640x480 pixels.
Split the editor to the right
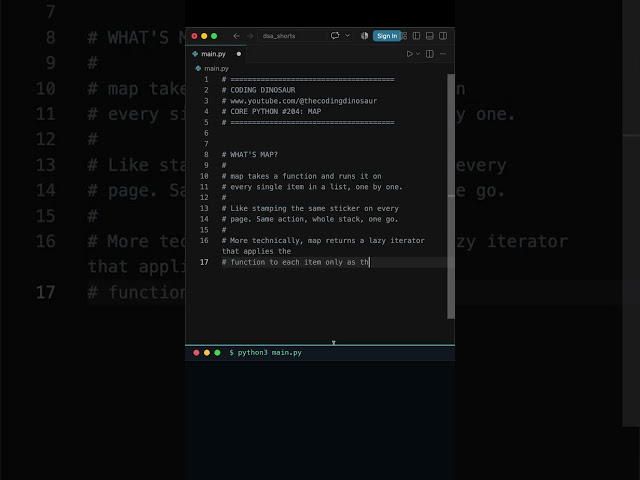(430, 54)
